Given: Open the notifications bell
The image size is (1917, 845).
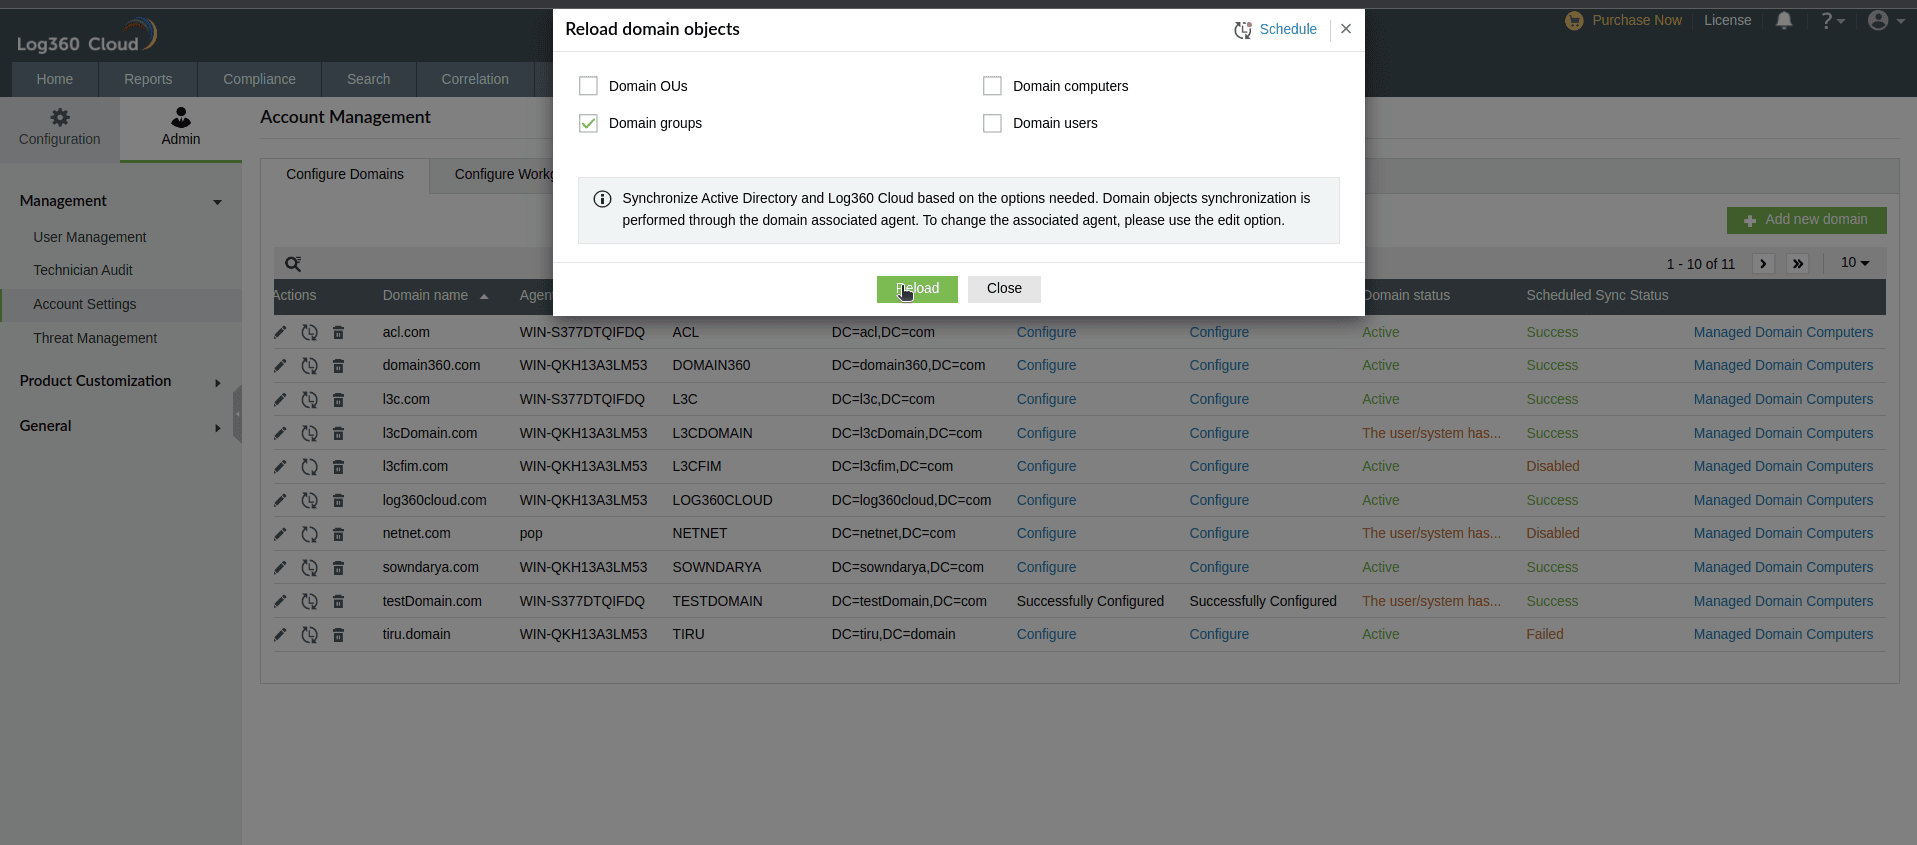Looking at the screenshot, I should tap(1784, 20).
